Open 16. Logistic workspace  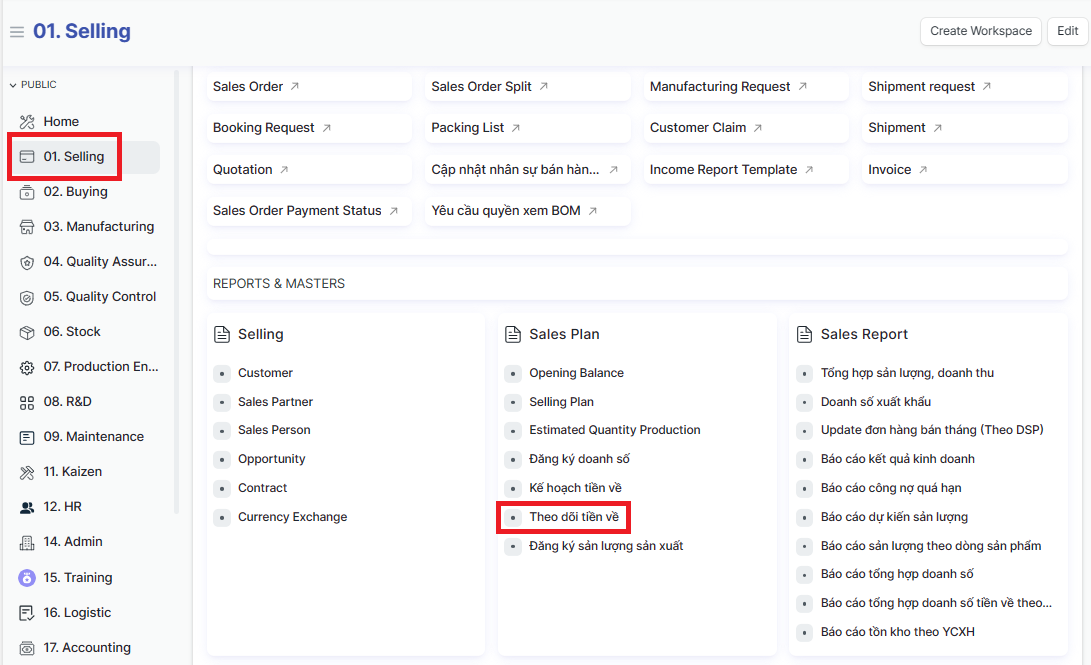(x=77, y=612)
